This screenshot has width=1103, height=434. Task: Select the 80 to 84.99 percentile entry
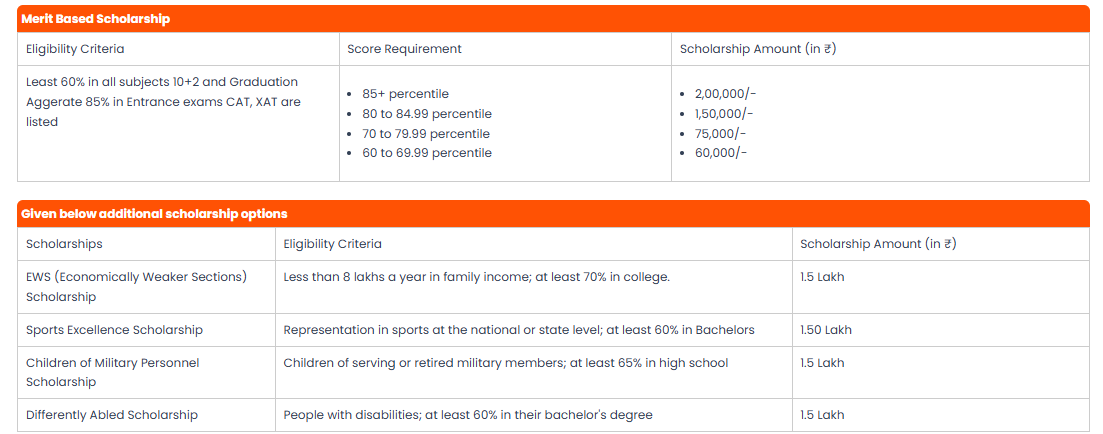pyautogui.click(x=426, y=114)
